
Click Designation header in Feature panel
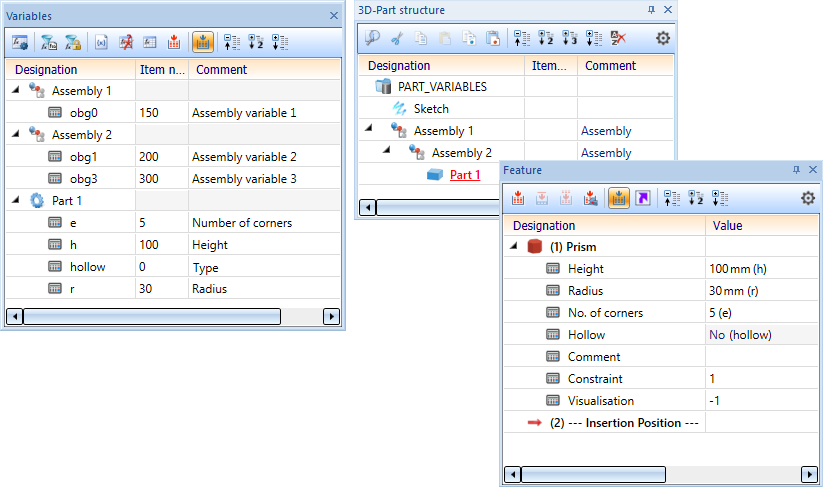pos(604,226)
